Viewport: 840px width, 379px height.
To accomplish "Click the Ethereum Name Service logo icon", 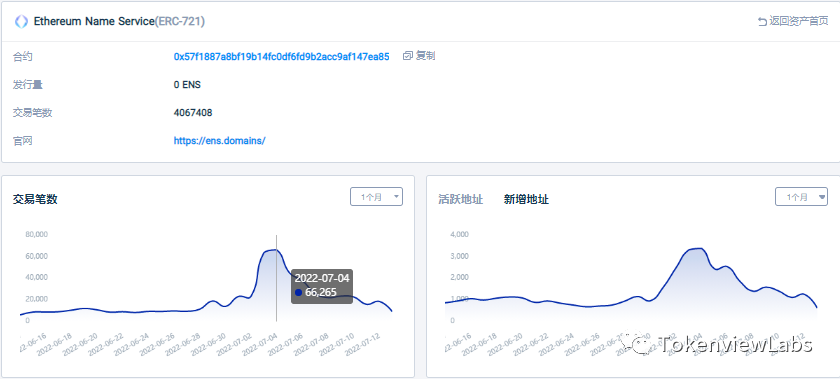I will coord(21,21).
